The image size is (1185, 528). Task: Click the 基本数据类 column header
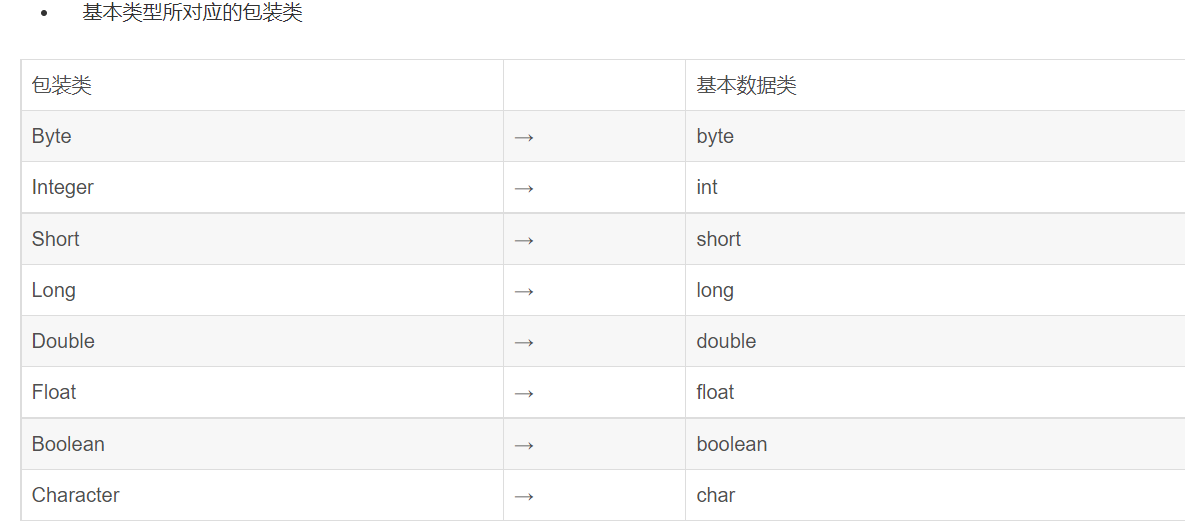[x=935, y=85]
